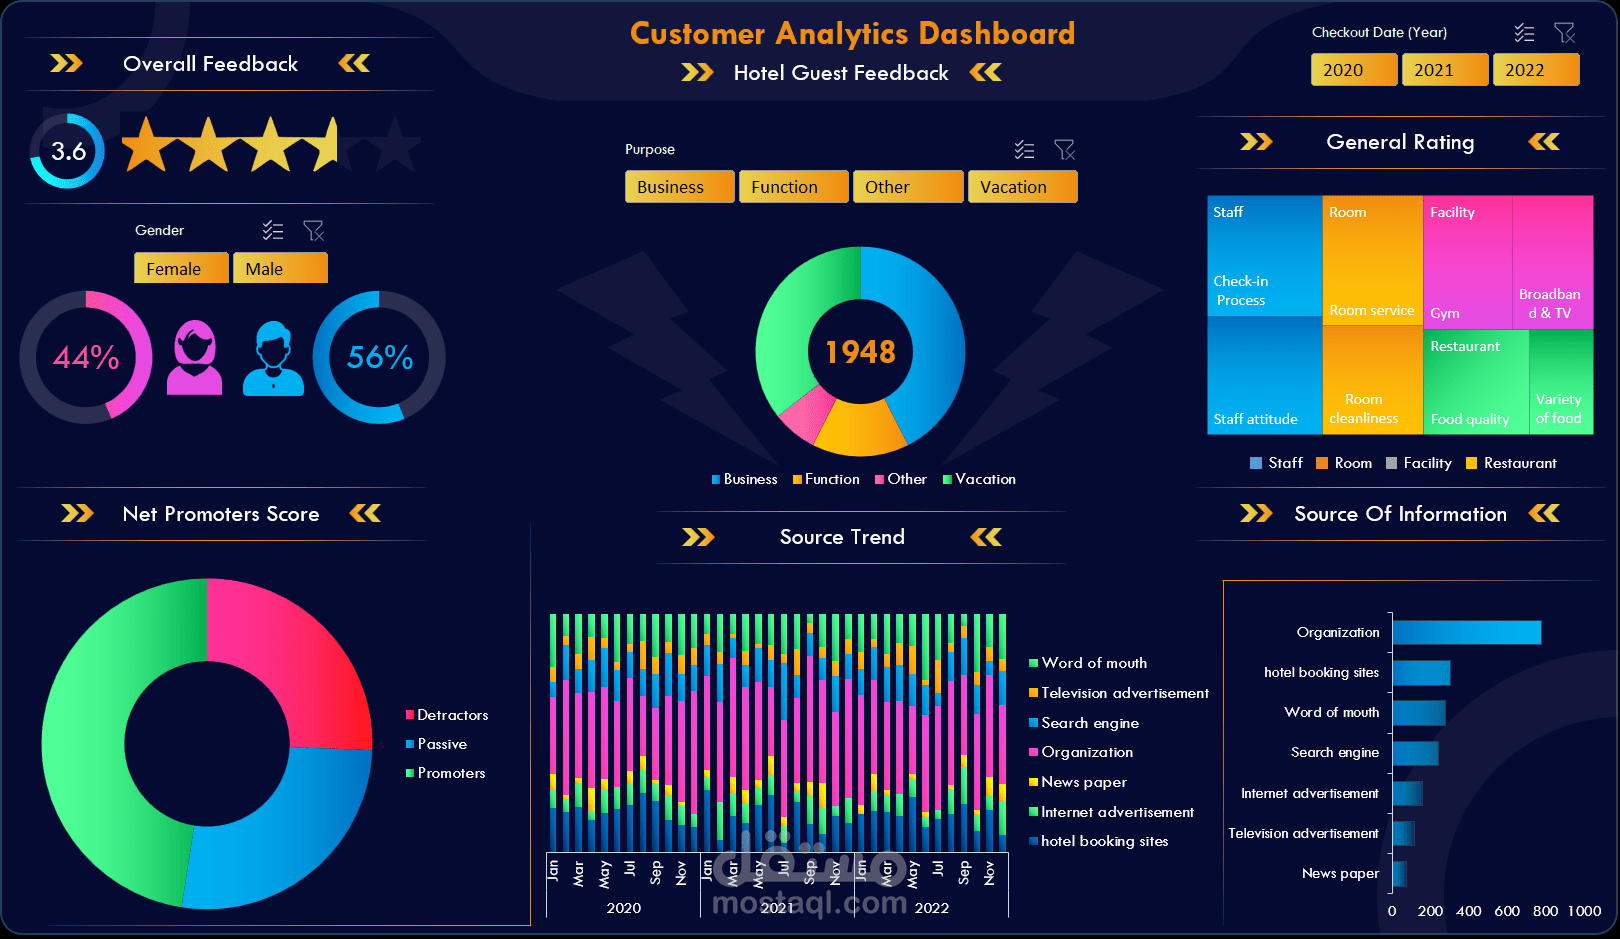The image size is (1620, 939).
Task: Click the filter icon beside Checkout Date
Action: pyautogui.click(x=1565, y=32)
